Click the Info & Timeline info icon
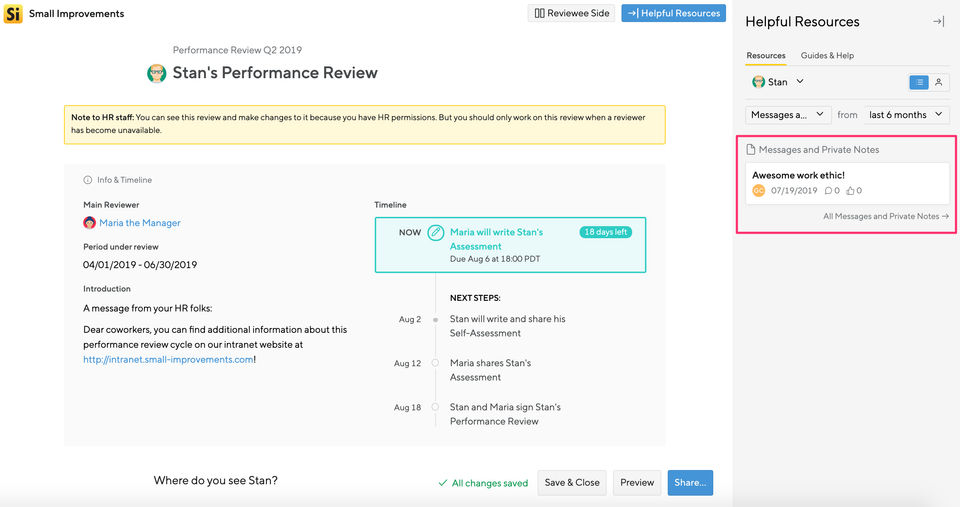 click(x=87, y=180)
